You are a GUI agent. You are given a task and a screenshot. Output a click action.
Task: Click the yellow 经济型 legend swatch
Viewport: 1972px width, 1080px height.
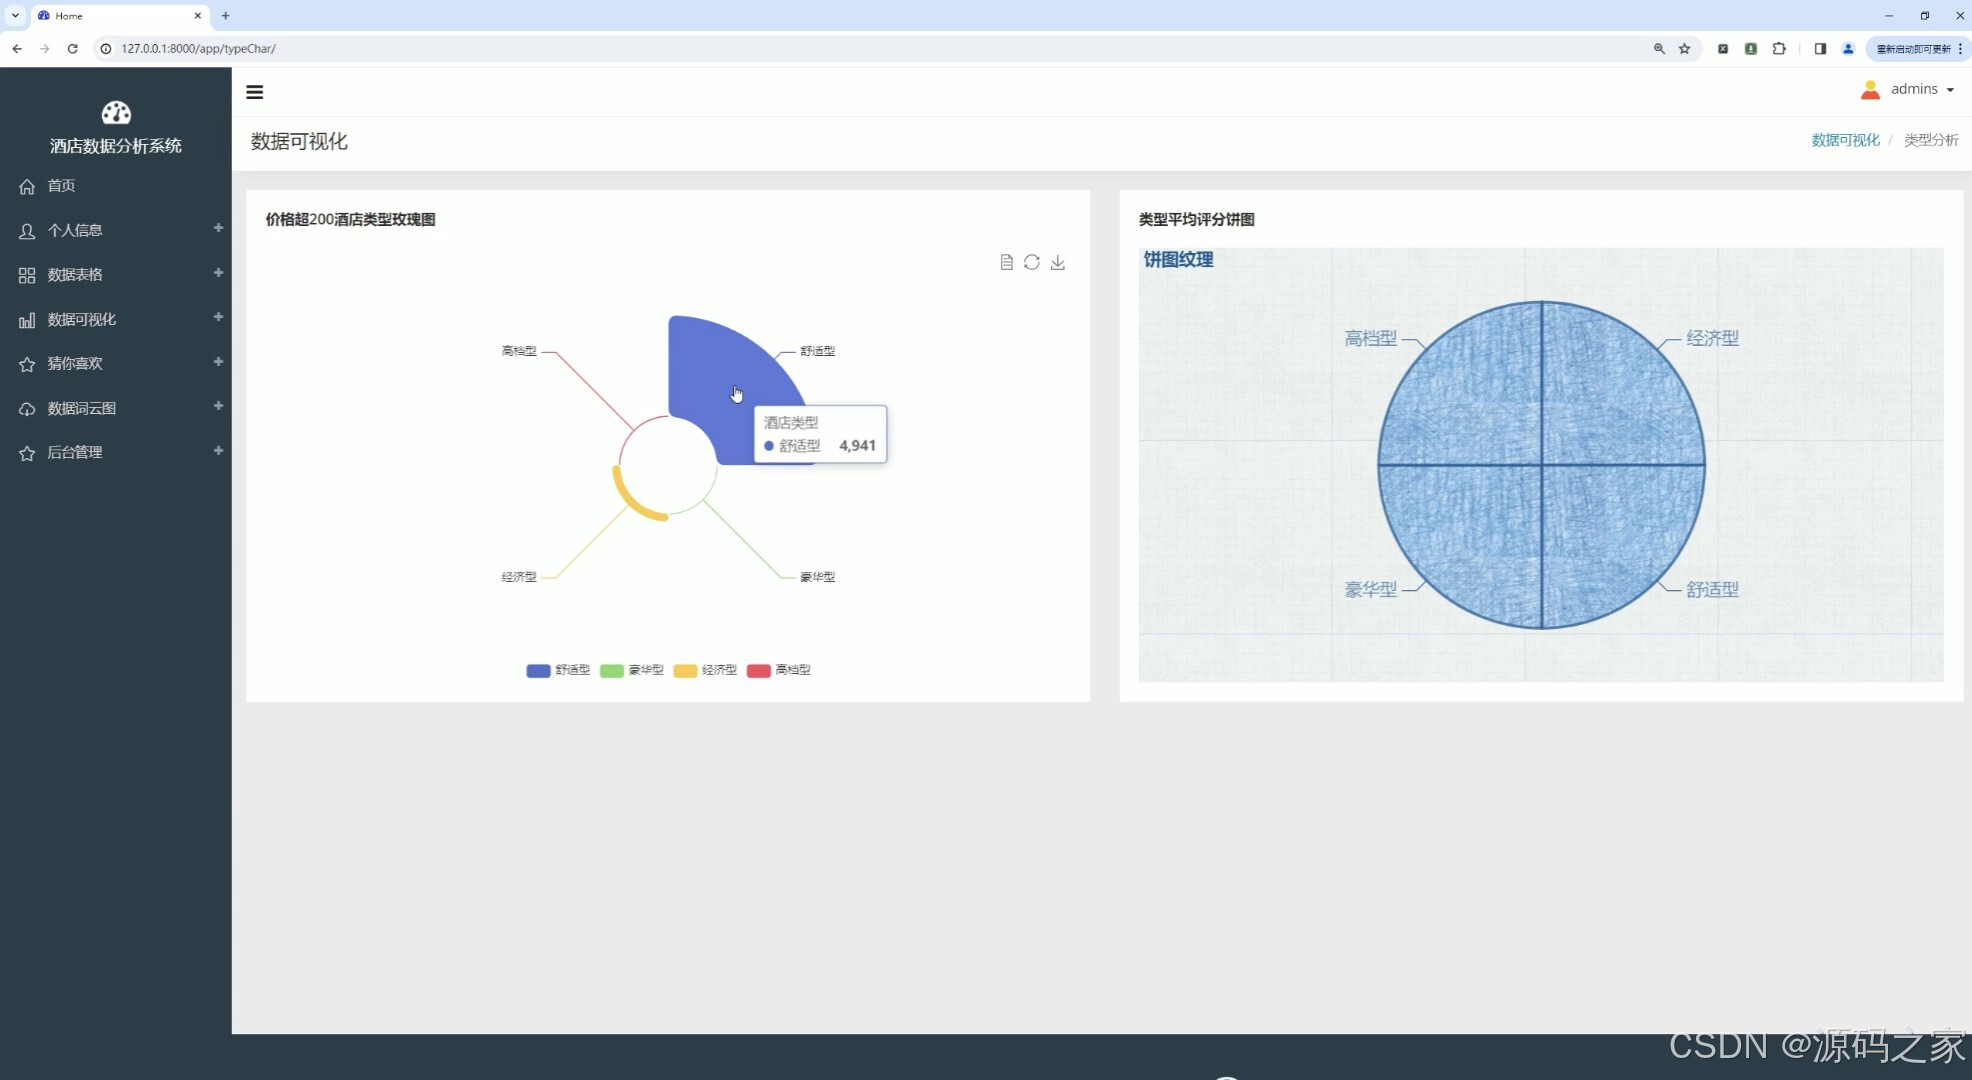[685, 670]
